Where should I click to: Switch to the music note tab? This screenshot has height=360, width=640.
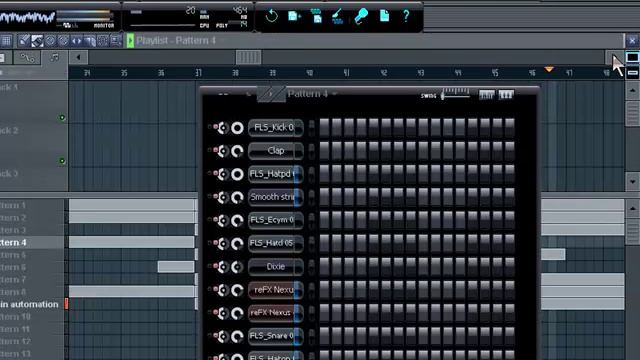click(54, 58)
